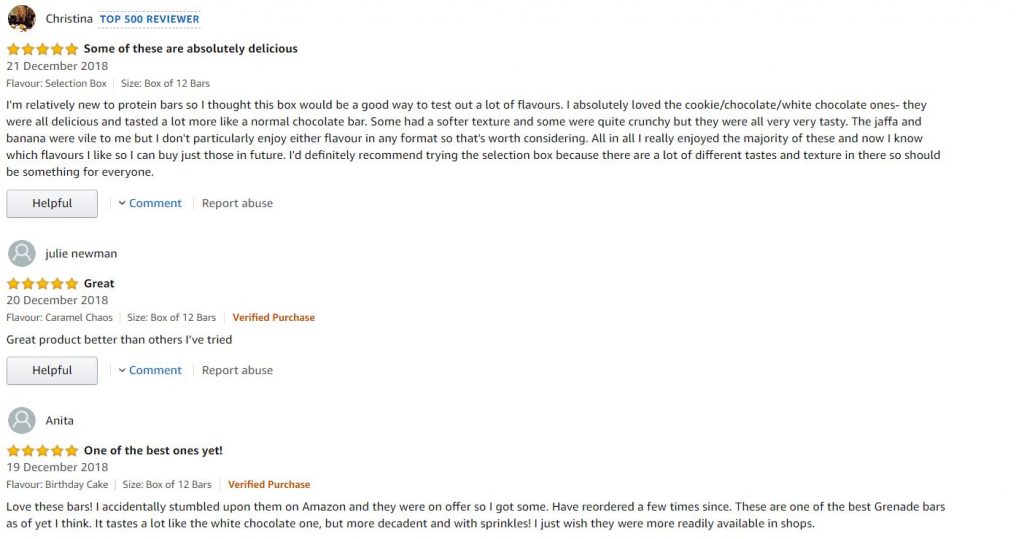Click the star rating on Christina's review
The height and width of the screenshot is (539, 1024).
click(42, 49)
